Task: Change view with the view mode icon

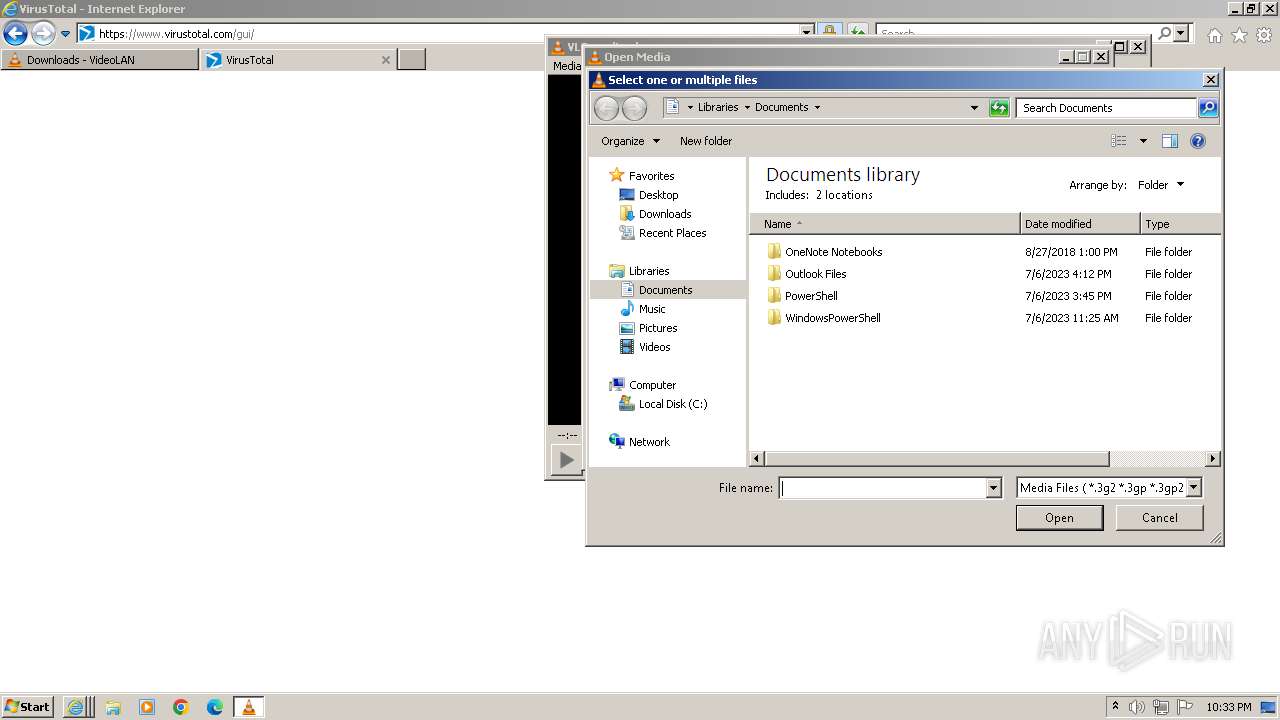Action: tap(1119, 141)
